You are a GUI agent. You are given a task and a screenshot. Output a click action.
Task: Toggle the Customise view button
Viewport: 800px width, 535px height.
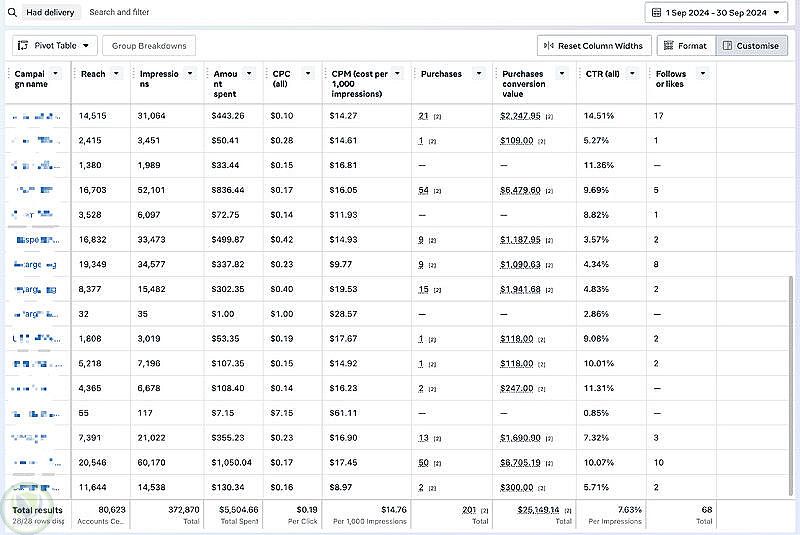754,45
